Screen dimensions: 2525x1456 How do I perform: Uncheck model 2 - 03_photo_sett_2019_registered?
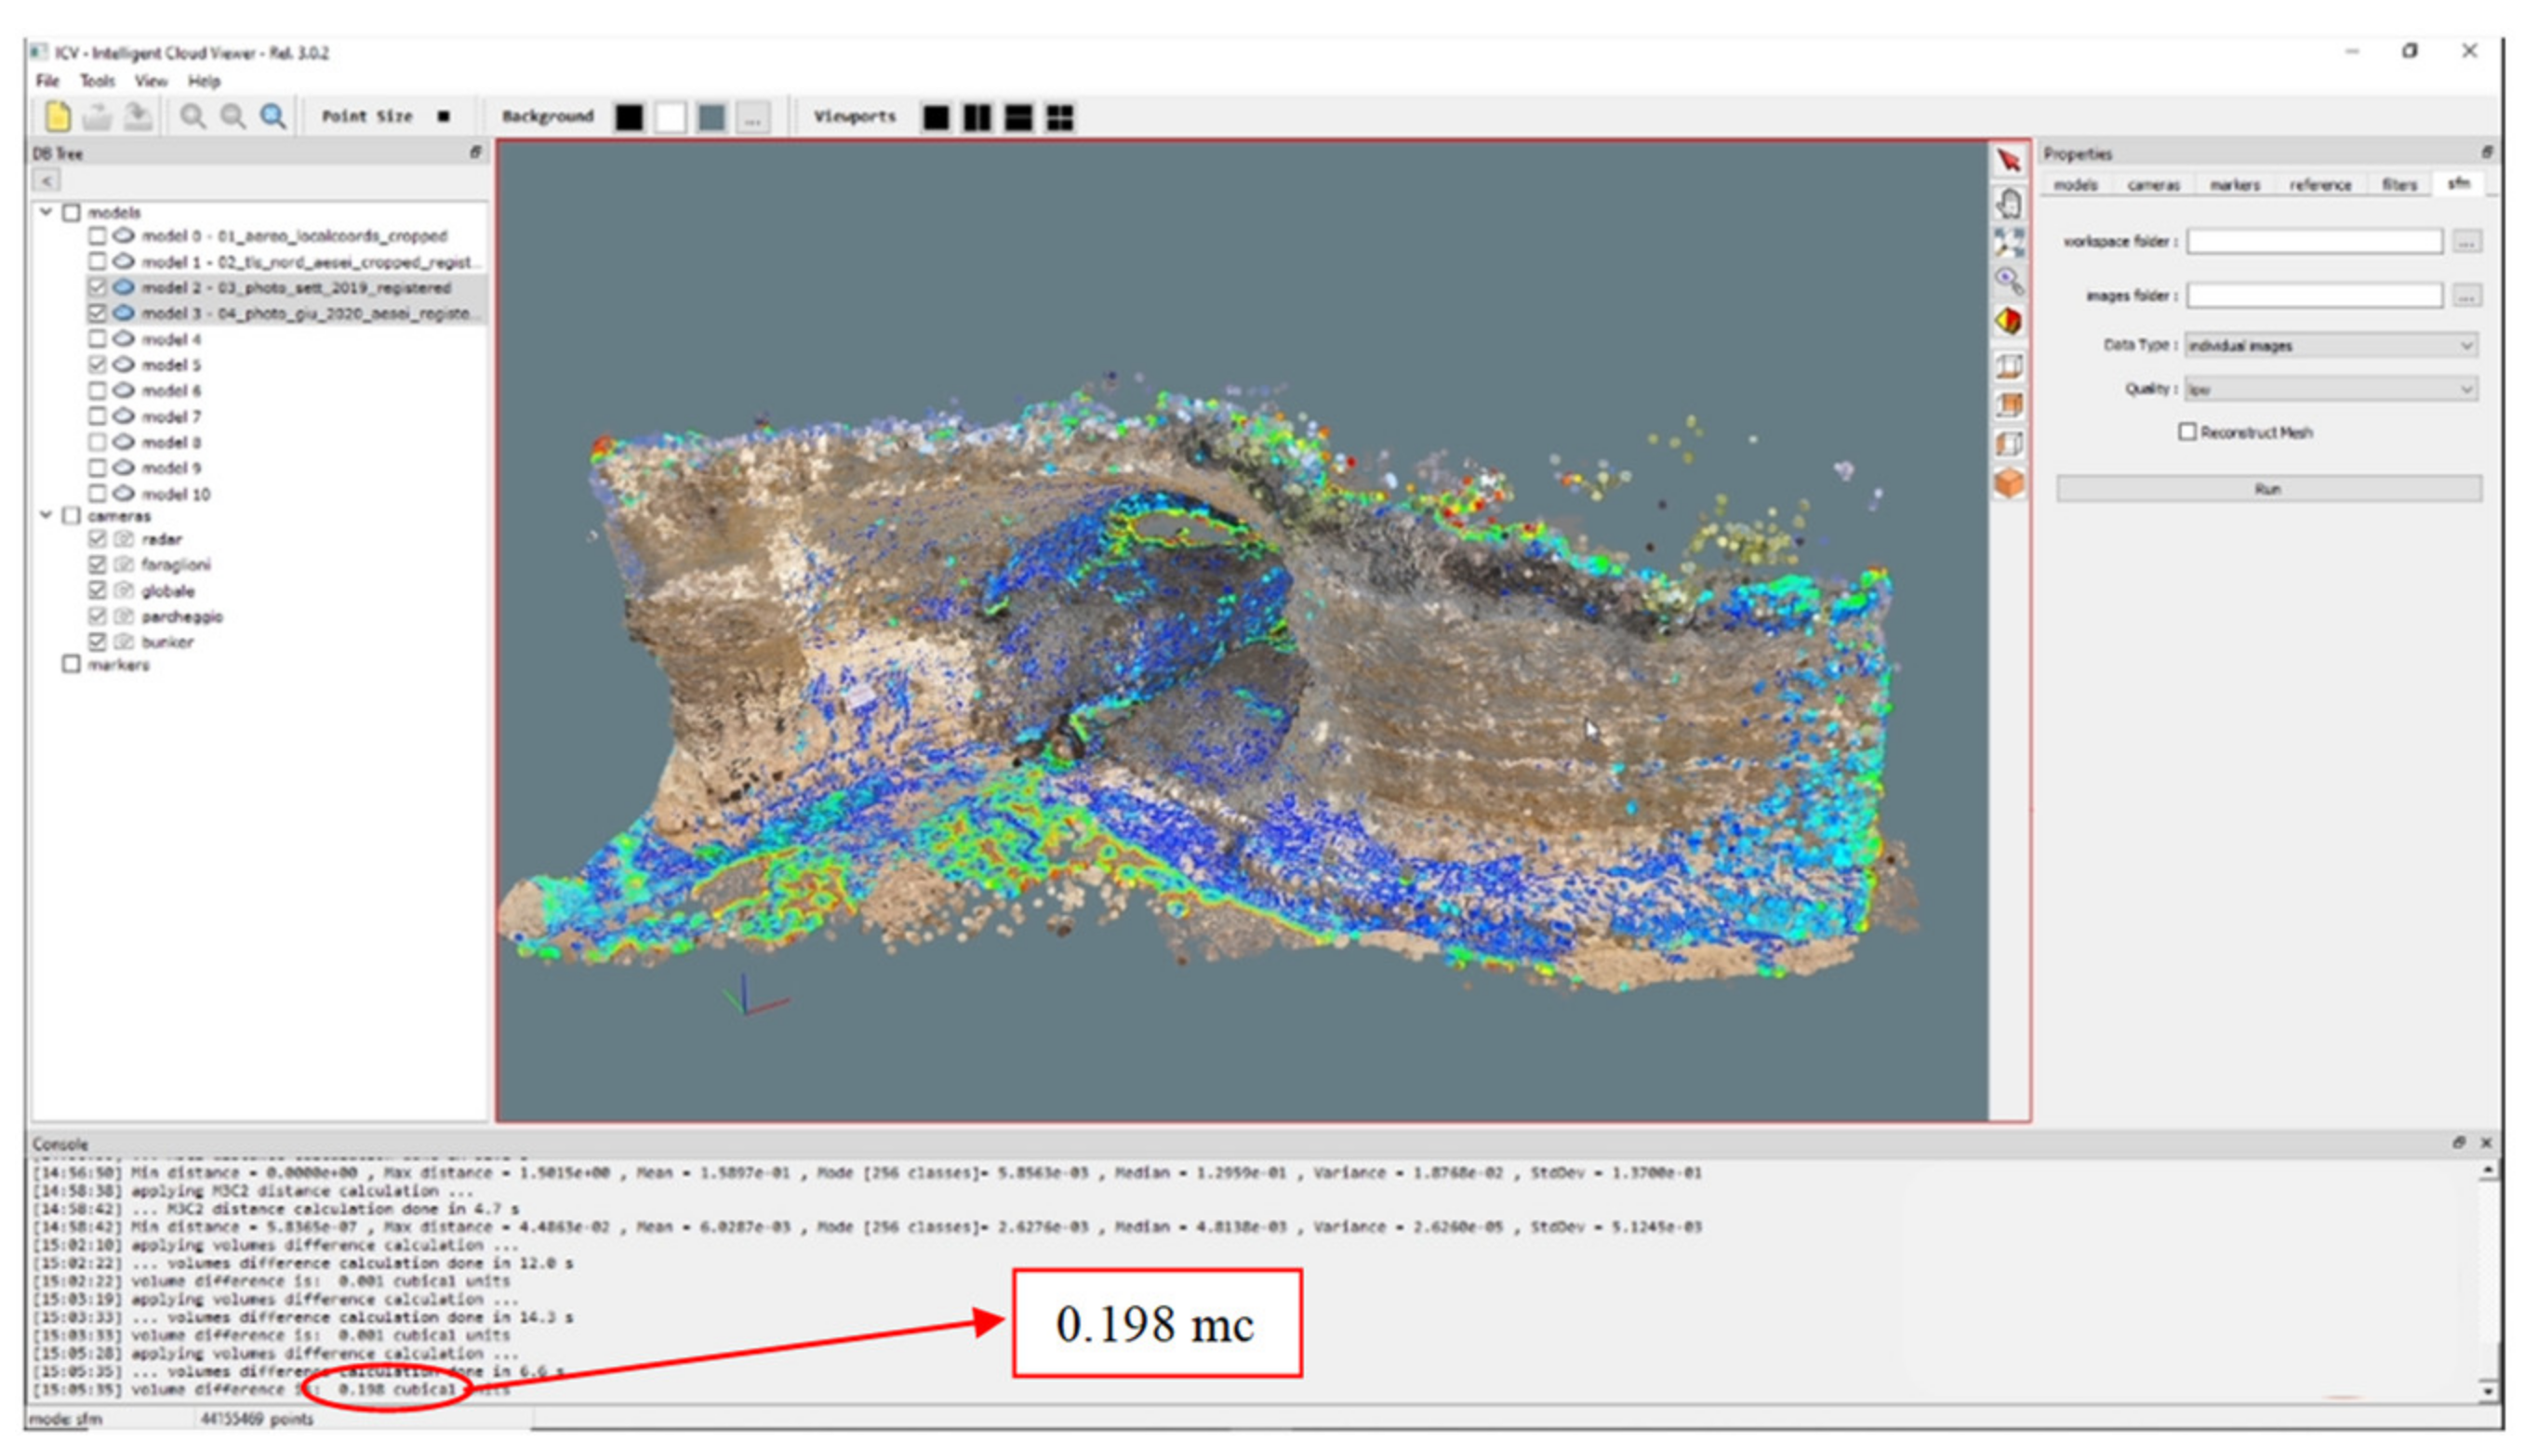[97, 287]
